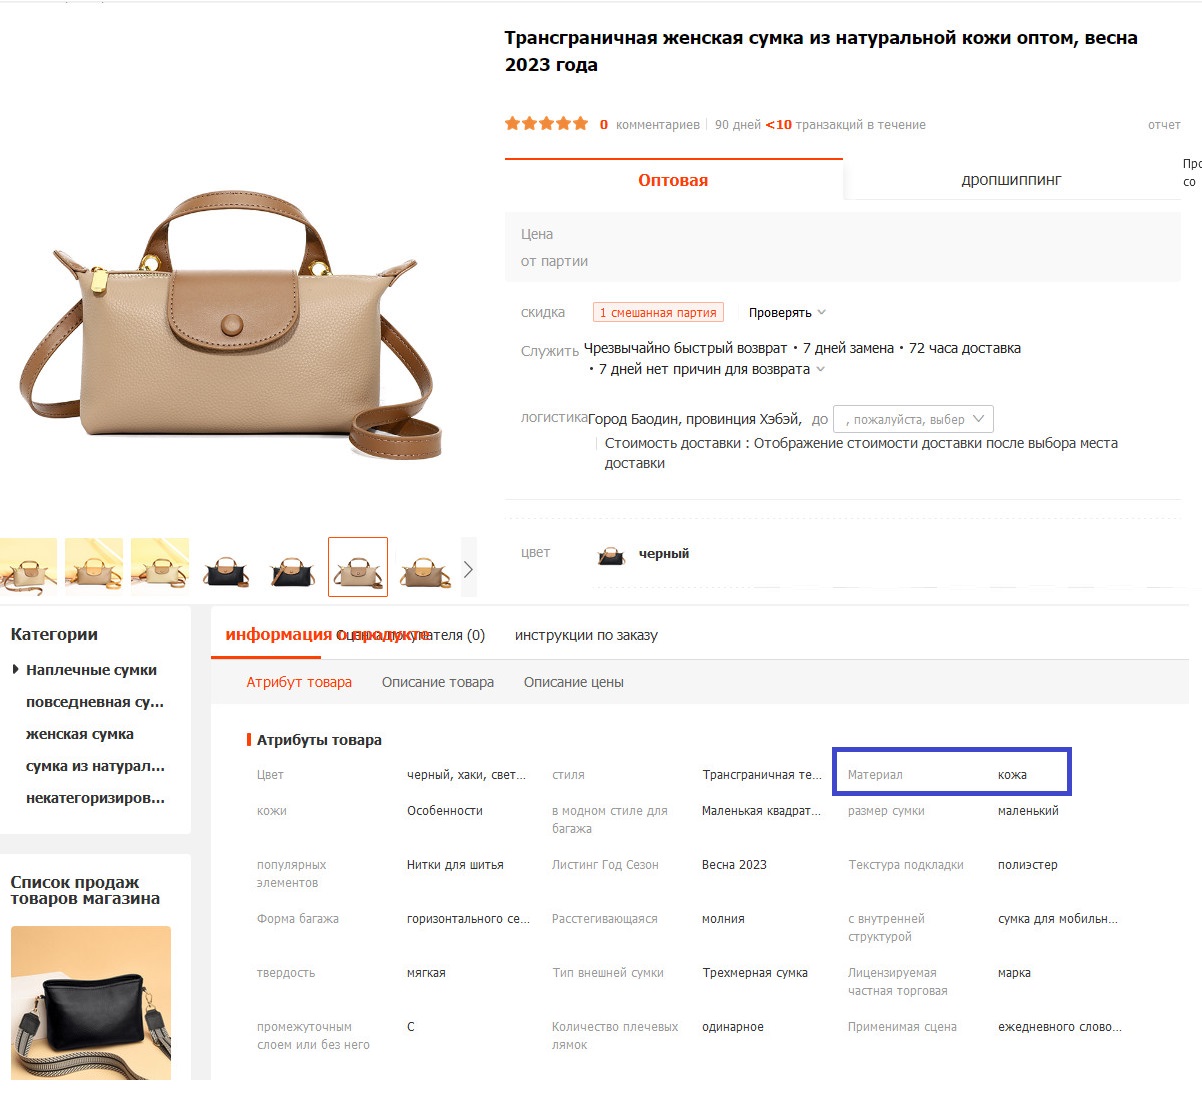The width and height of the screenshot is (1202, 1120).
Task: Go to Описание товара section
Action: [x=438, y=682]
